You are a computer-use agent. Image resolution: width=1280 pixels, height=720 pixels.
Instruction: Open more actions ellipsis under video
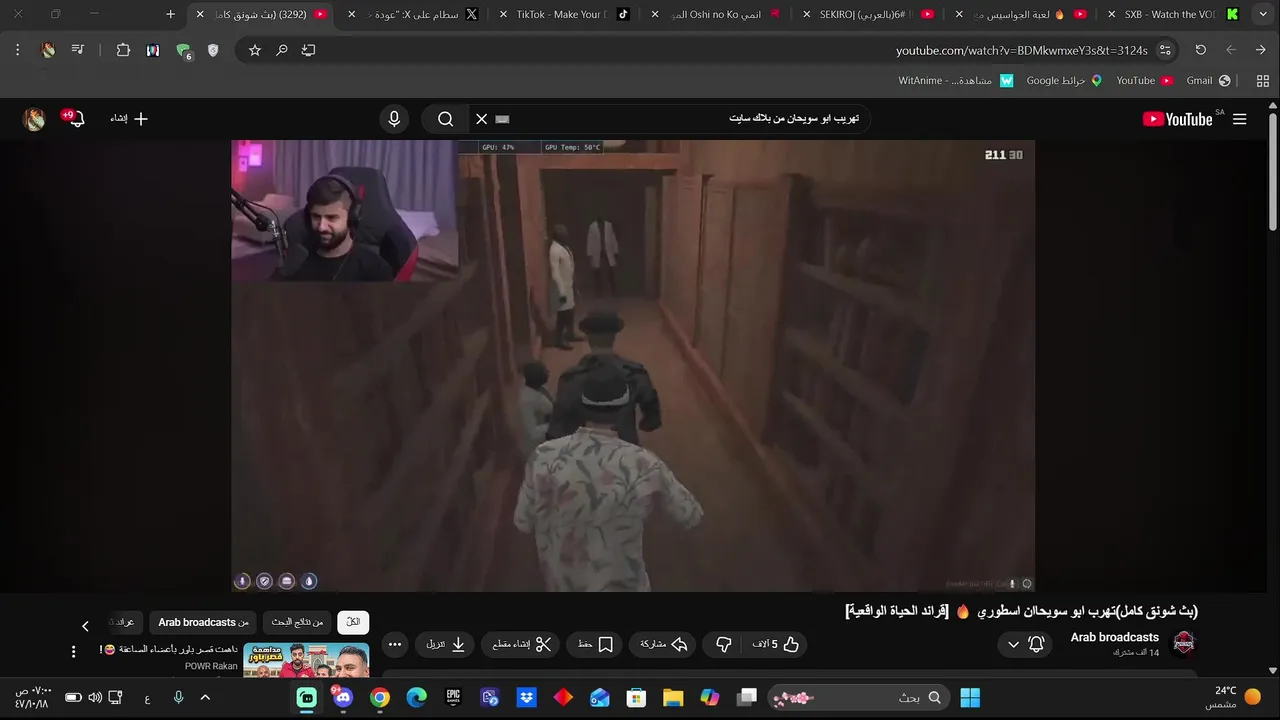[395, 645]
